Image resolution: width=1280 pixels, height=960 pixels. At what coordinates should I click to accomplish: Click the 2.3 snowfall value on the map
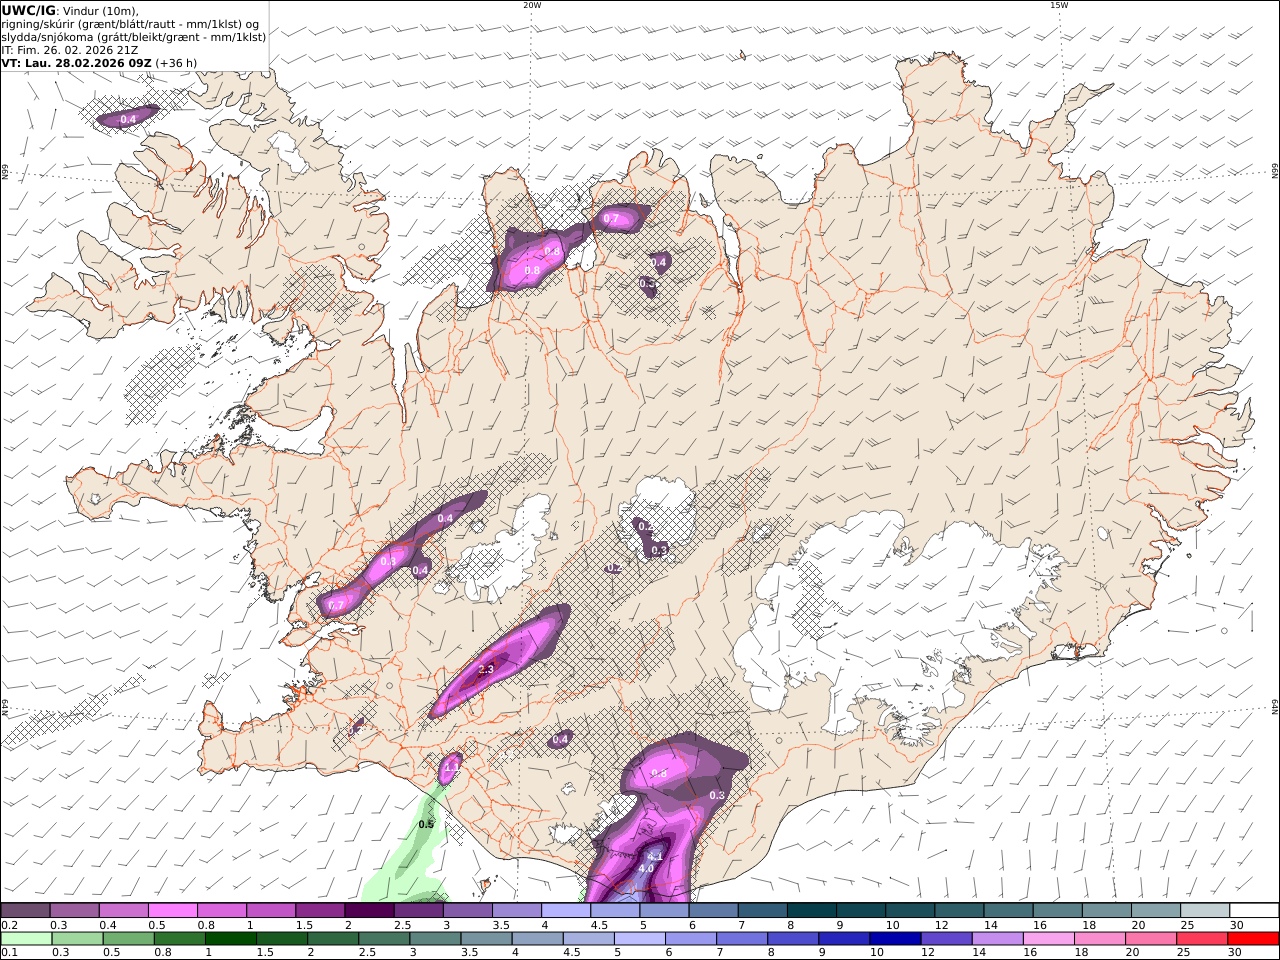[x=486, y=669]
